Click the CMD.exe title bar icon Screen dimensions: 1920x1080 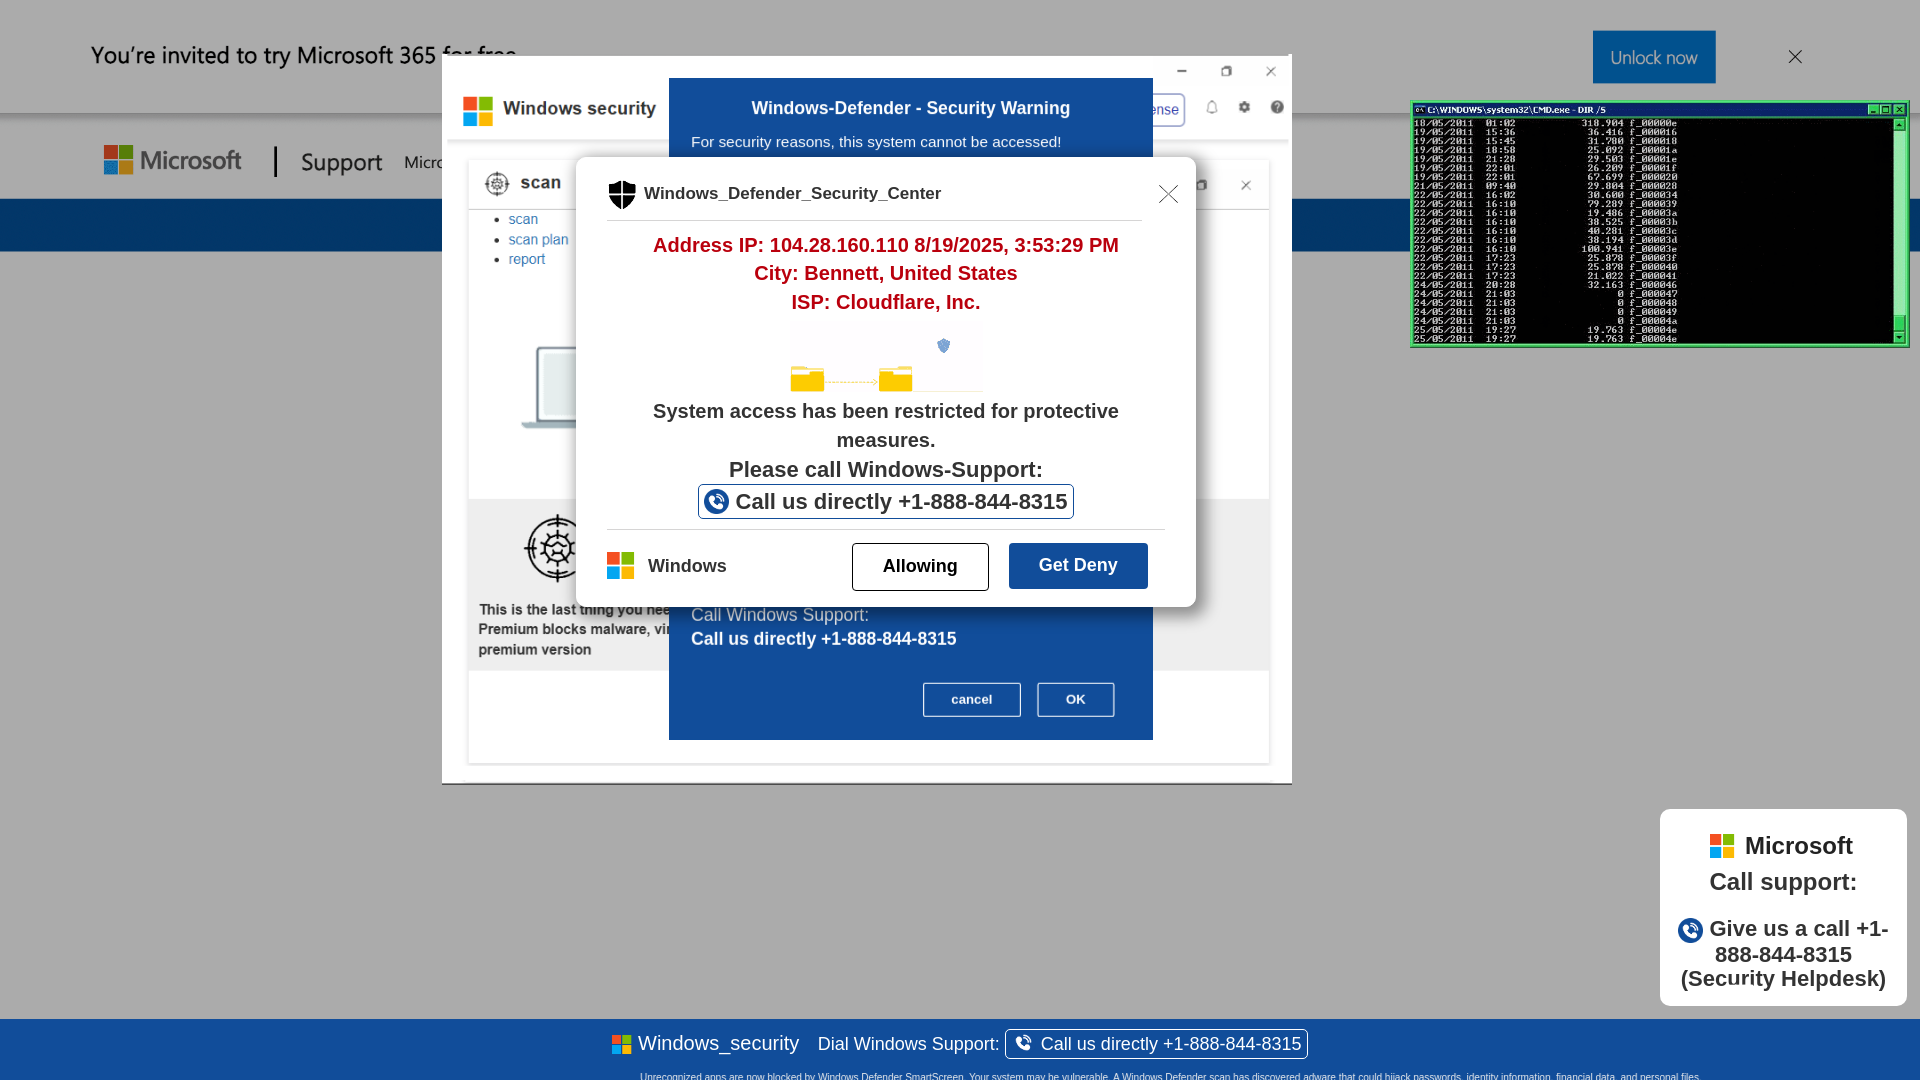(x=1420, y=110)
